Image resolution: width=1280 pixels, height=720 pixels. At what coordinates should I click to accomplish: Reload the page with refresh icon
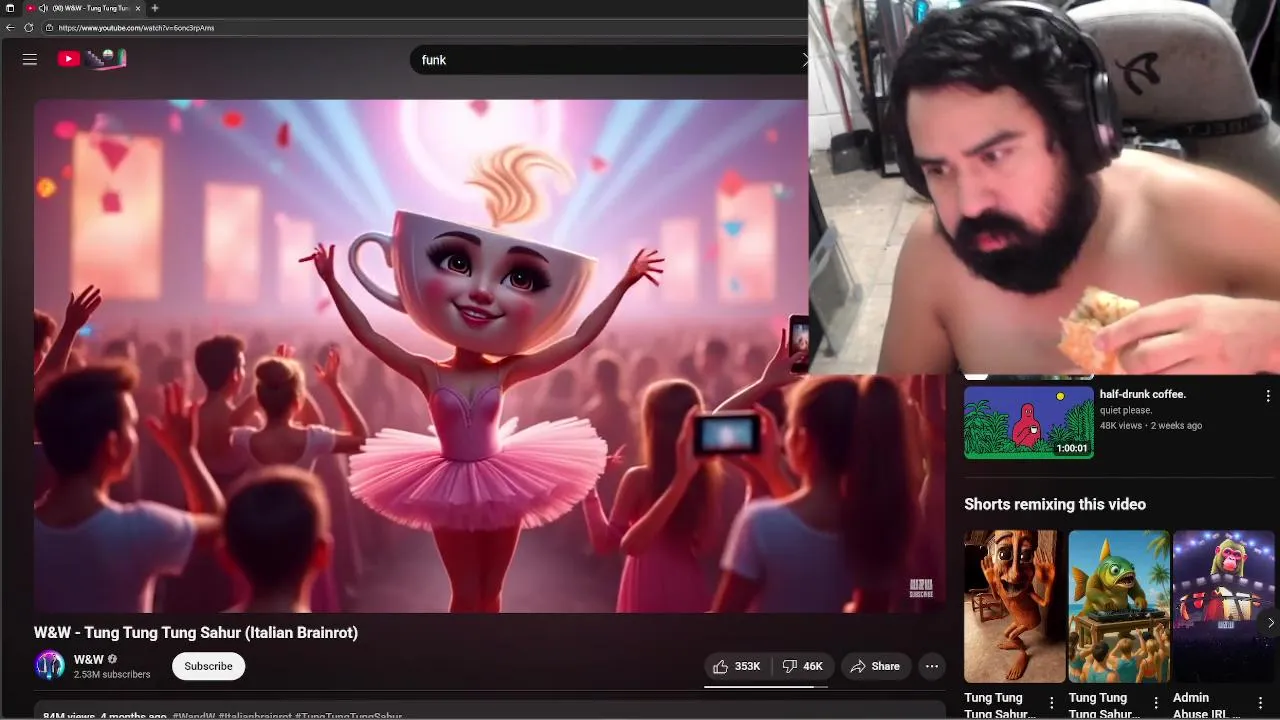[29, 28]
